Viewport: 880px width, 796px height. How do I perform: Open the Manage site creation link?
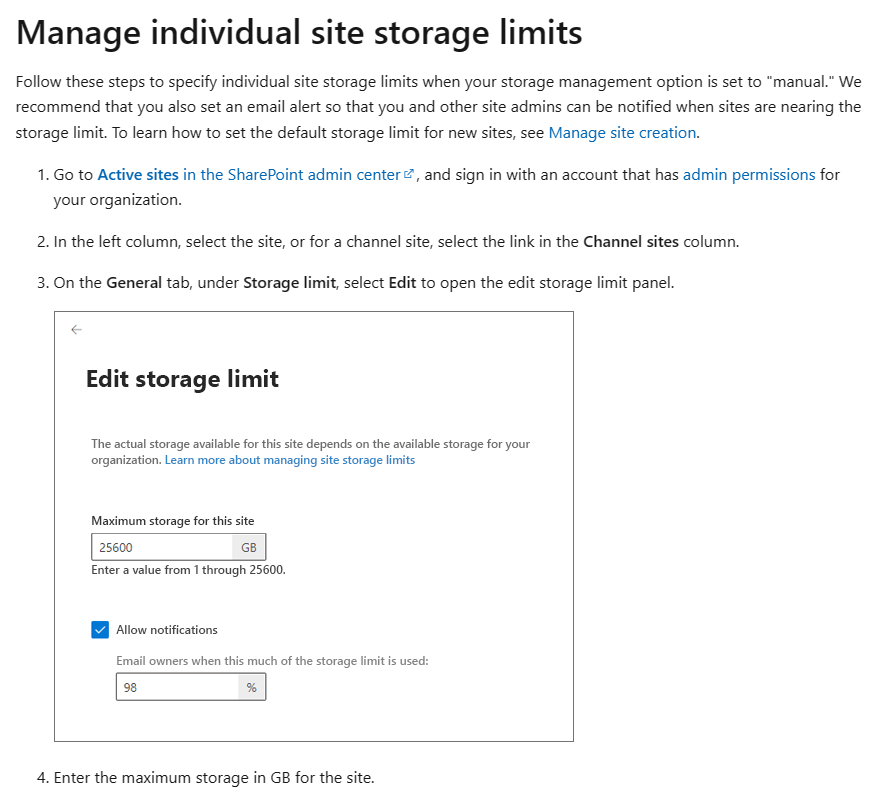(x=622, y=132)
